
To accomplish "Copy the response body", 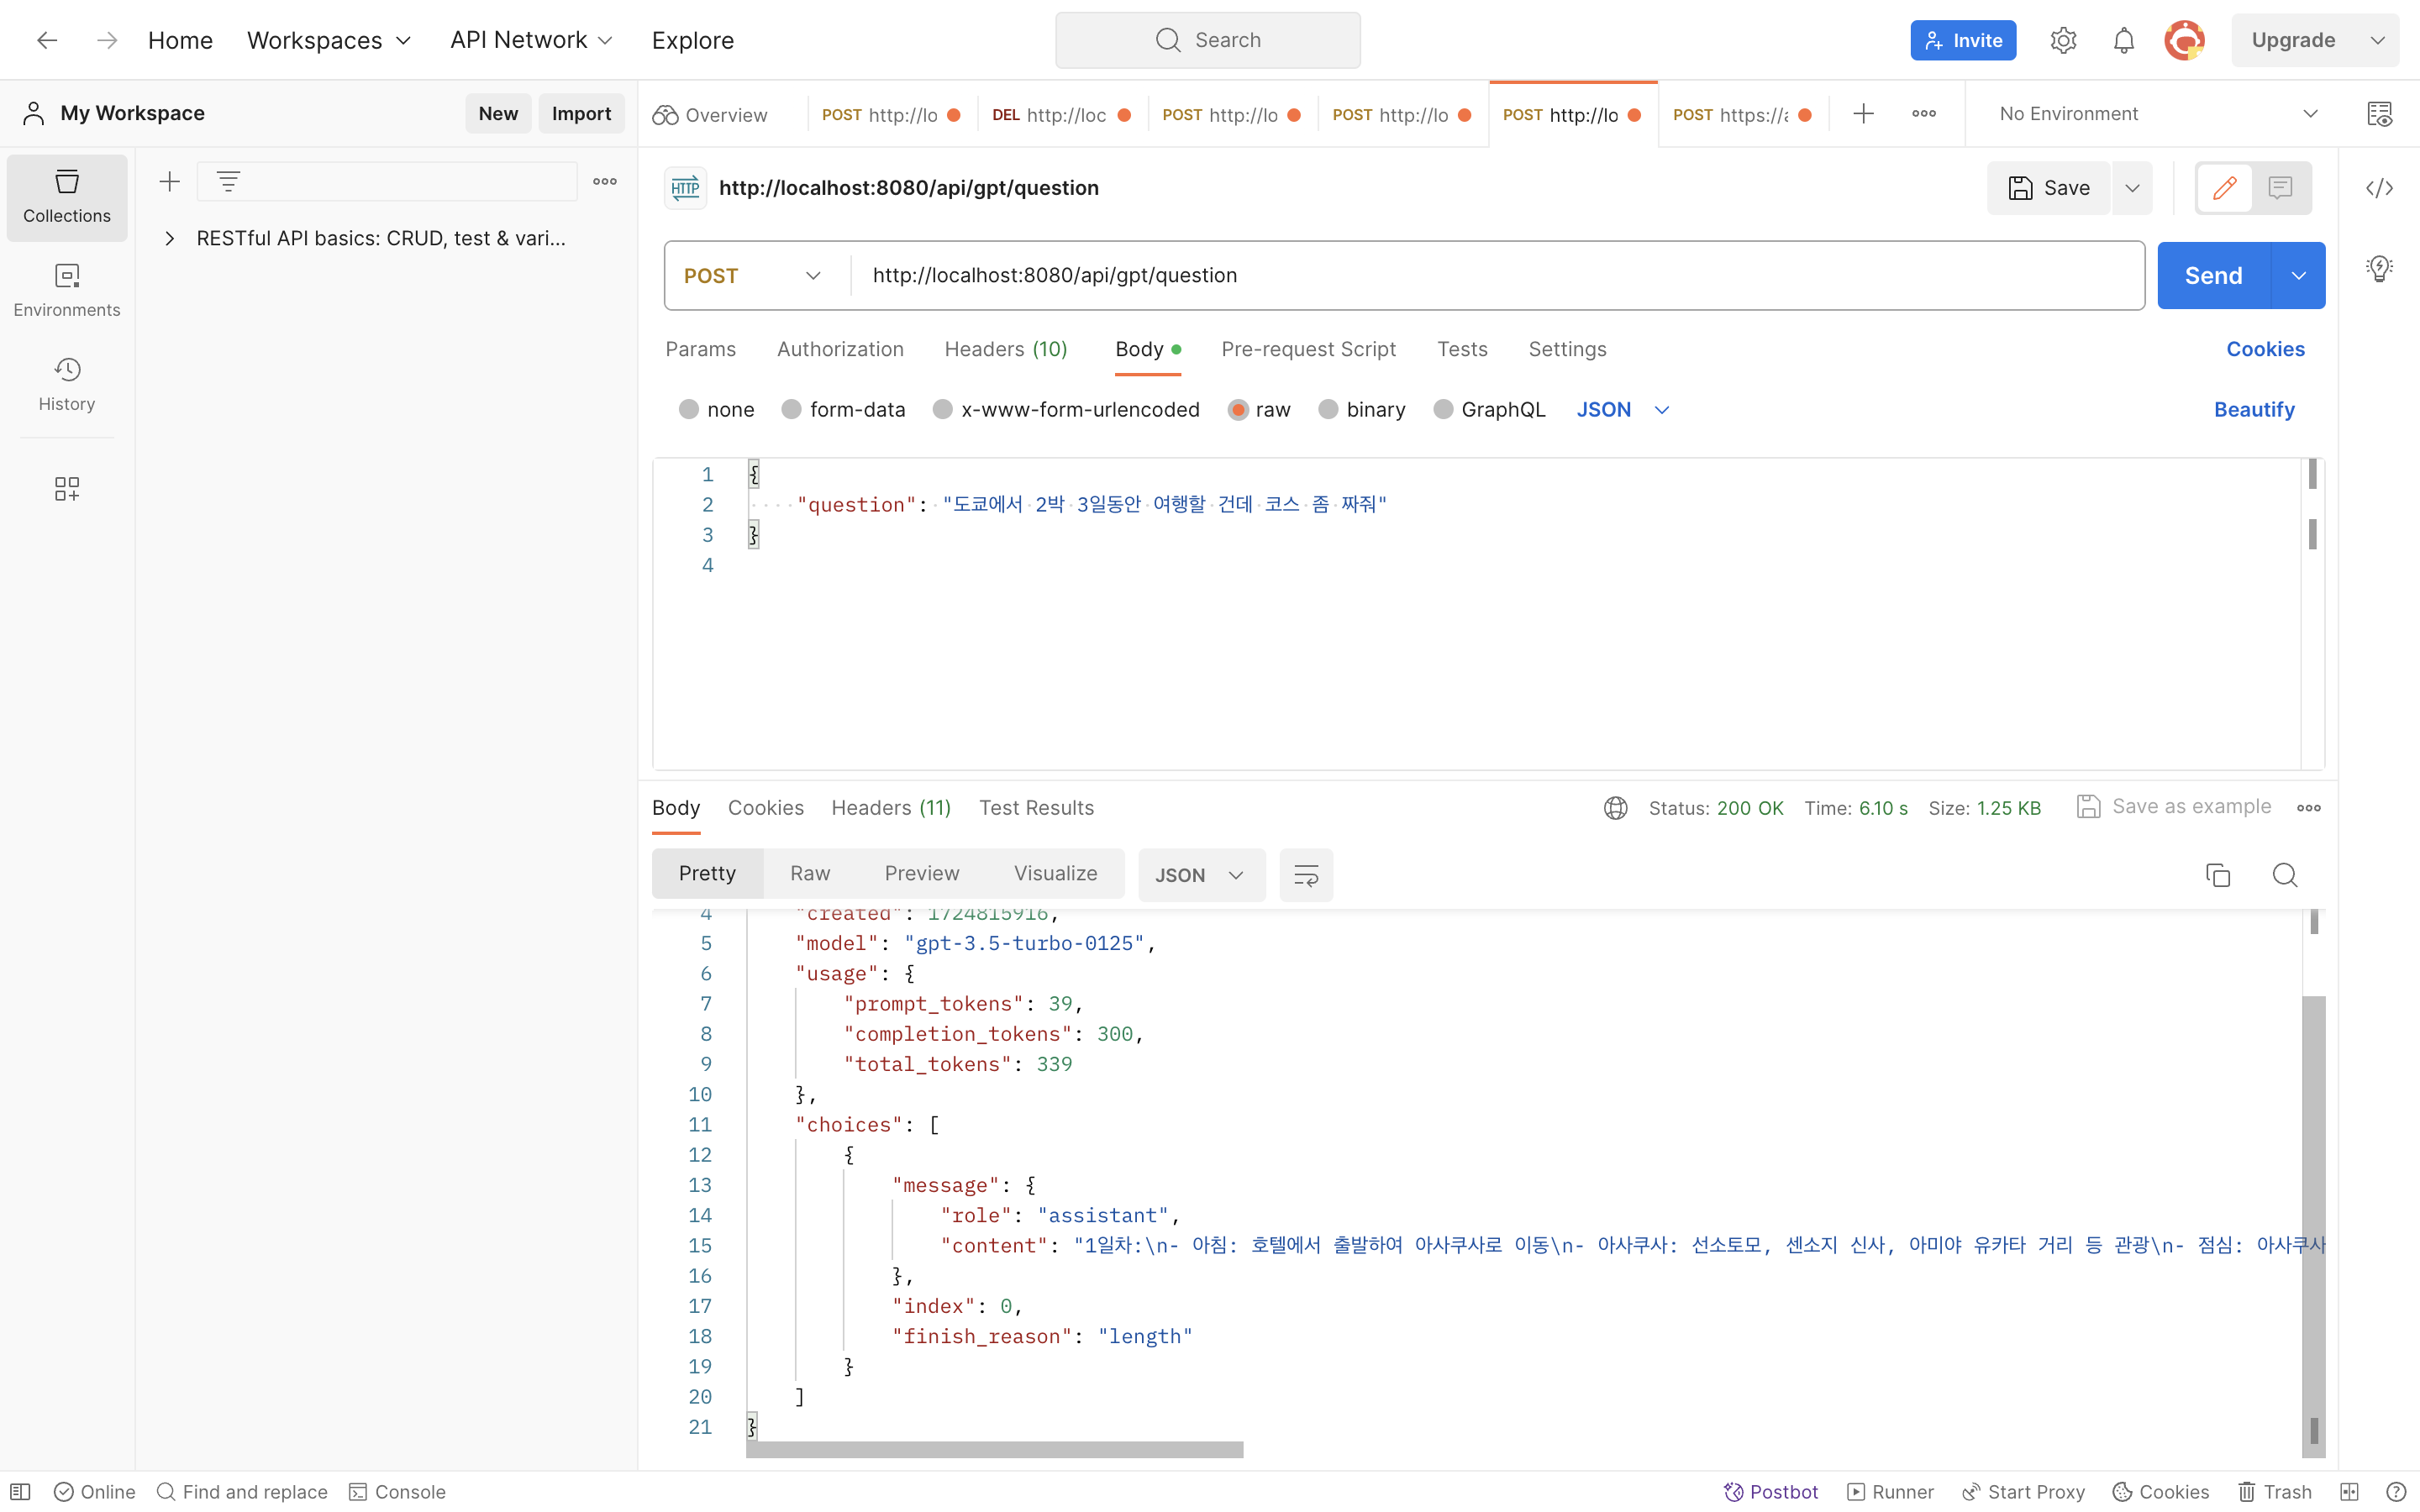I will (x=2218, y=875).
